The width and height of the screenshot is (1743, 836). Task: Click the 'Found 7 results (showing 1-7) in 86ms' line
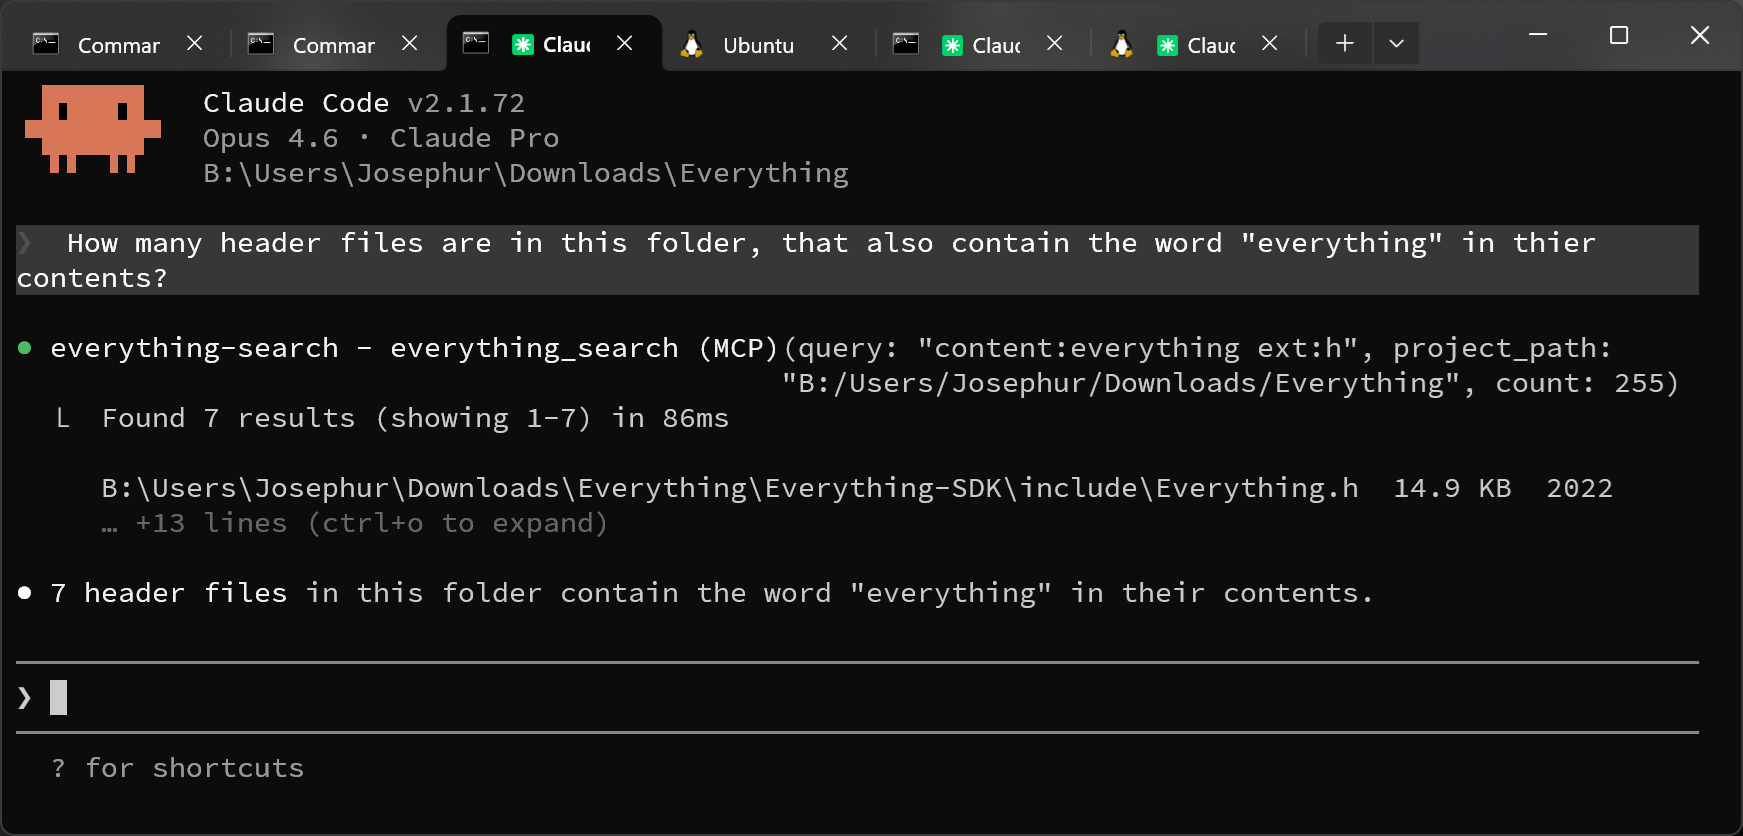click(x=415, y=418)
